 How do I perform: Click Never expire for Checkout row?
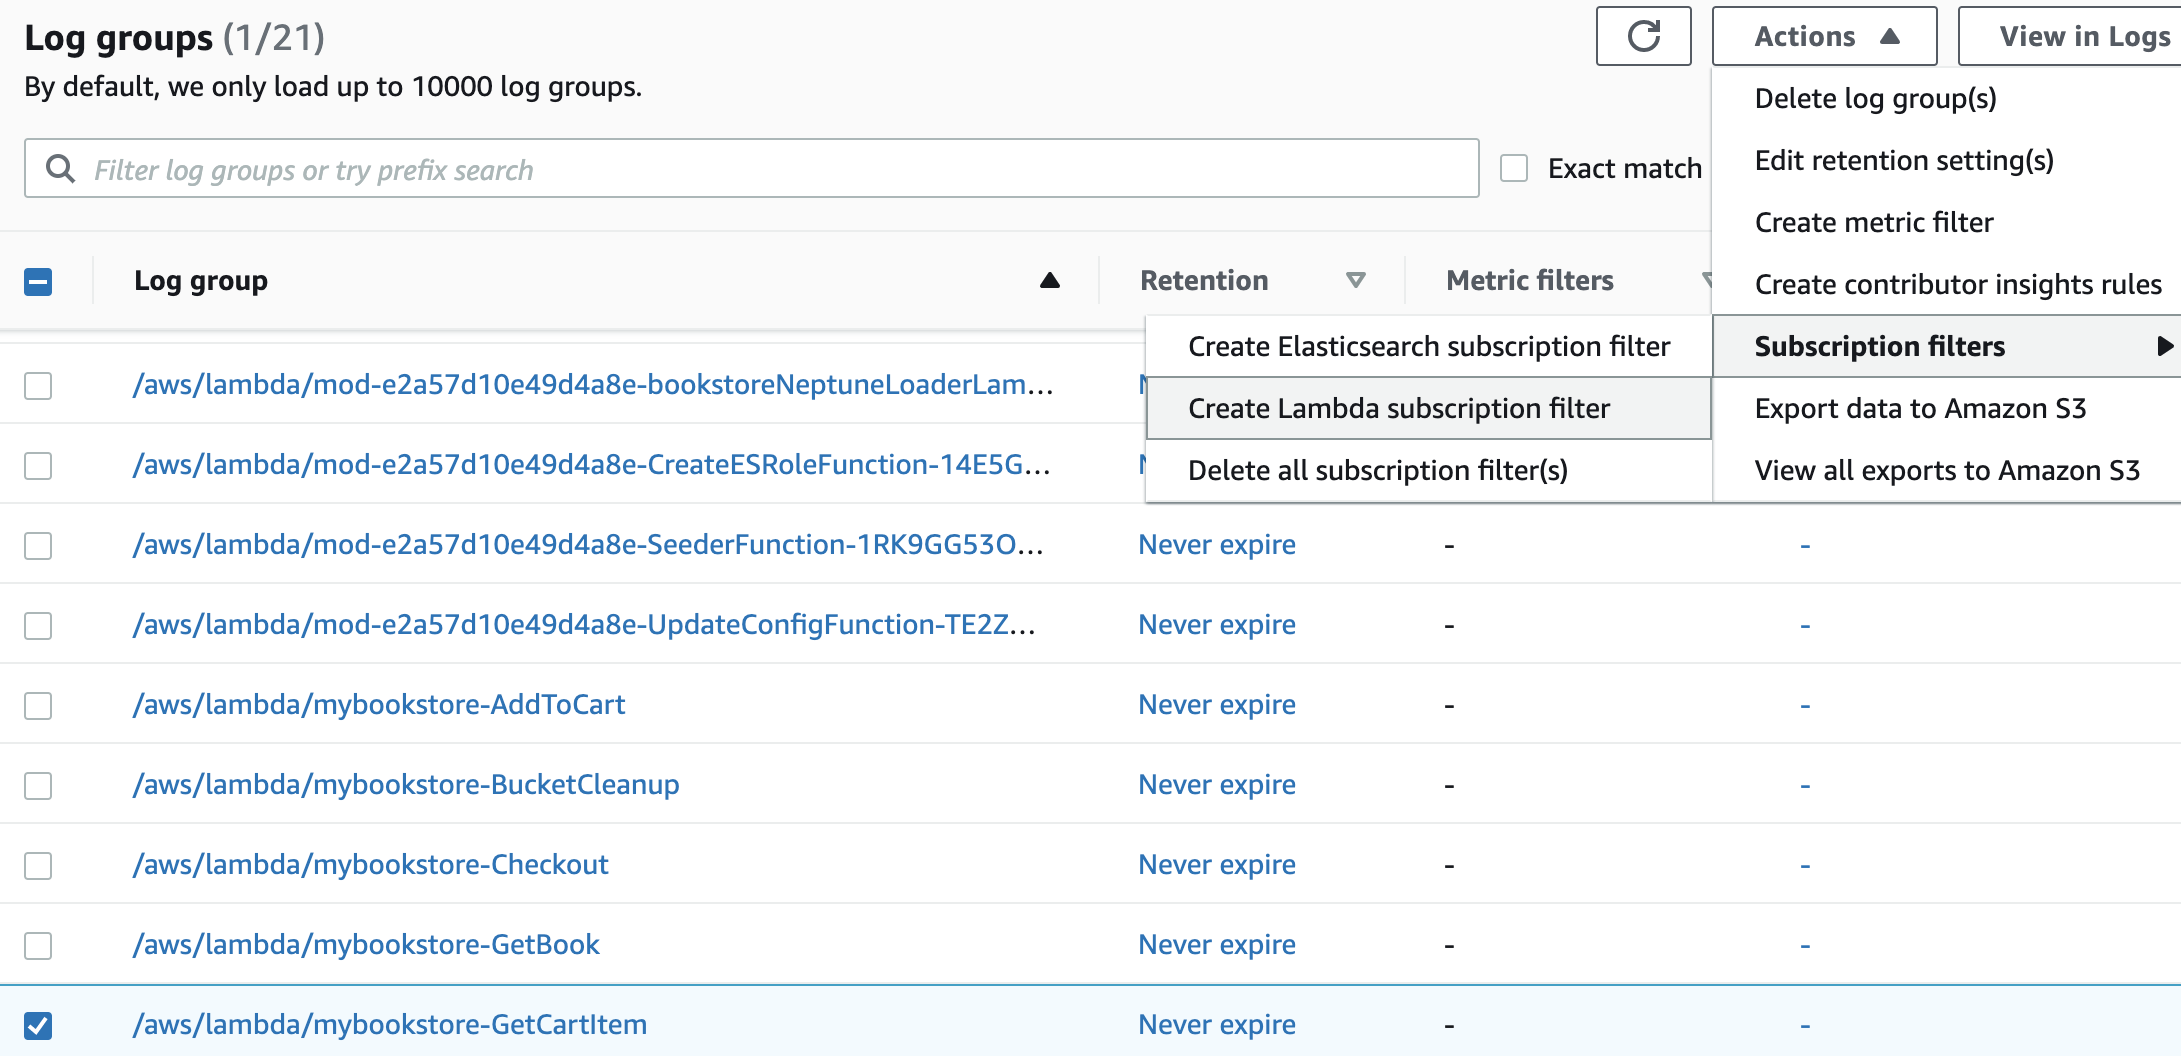pos(1217,865)
